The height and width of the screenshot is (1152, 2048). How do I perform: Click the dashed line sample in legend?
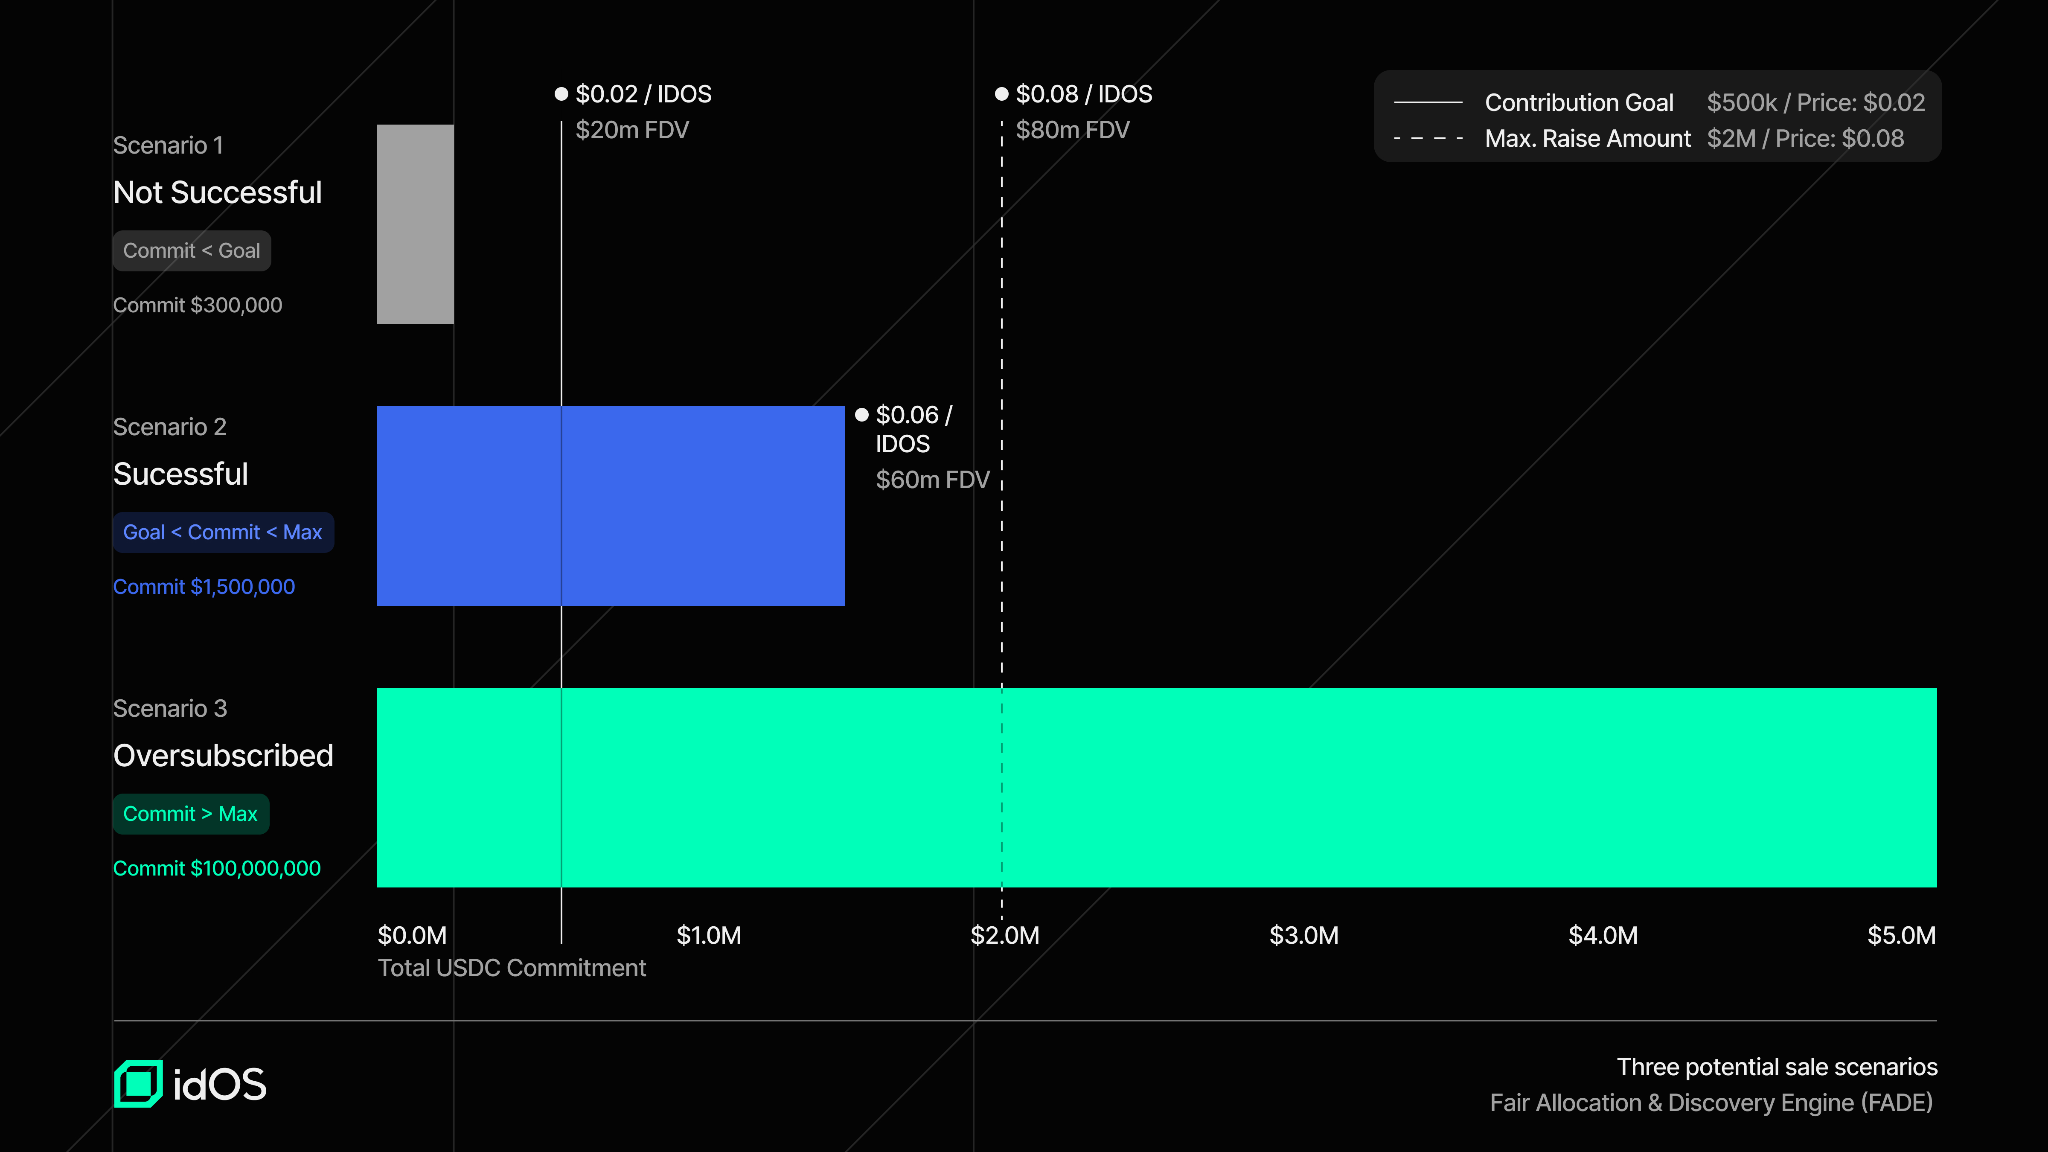(1428, 139)
